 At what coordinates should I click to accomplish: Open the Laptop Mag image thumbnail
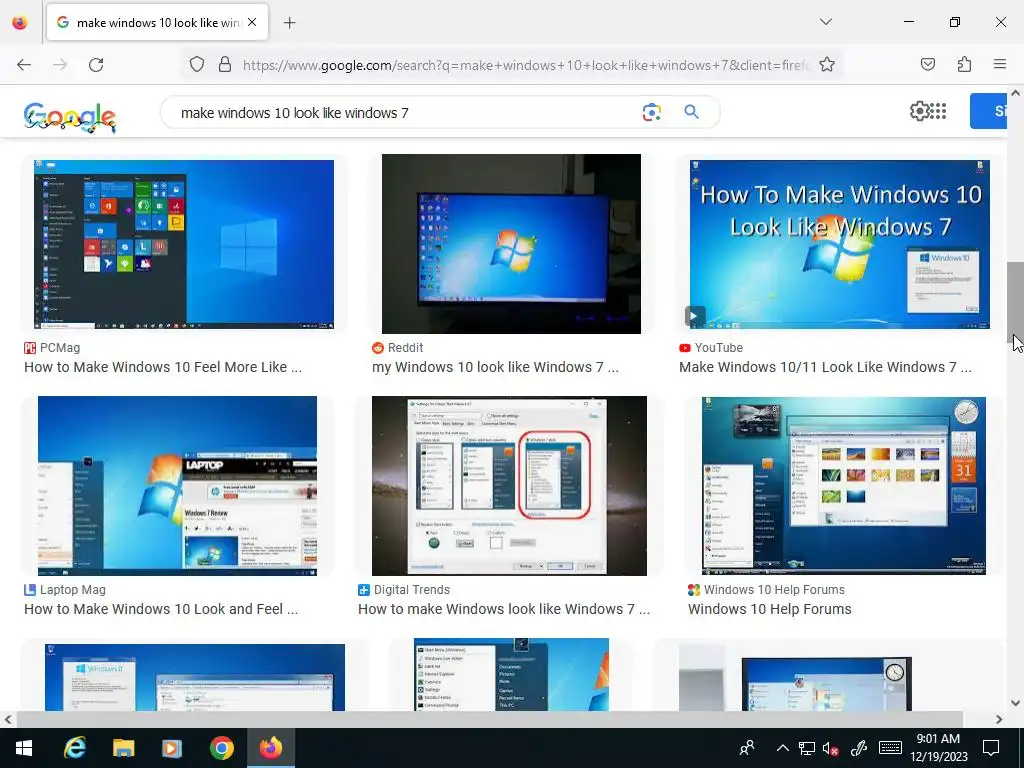coord(178,486)
